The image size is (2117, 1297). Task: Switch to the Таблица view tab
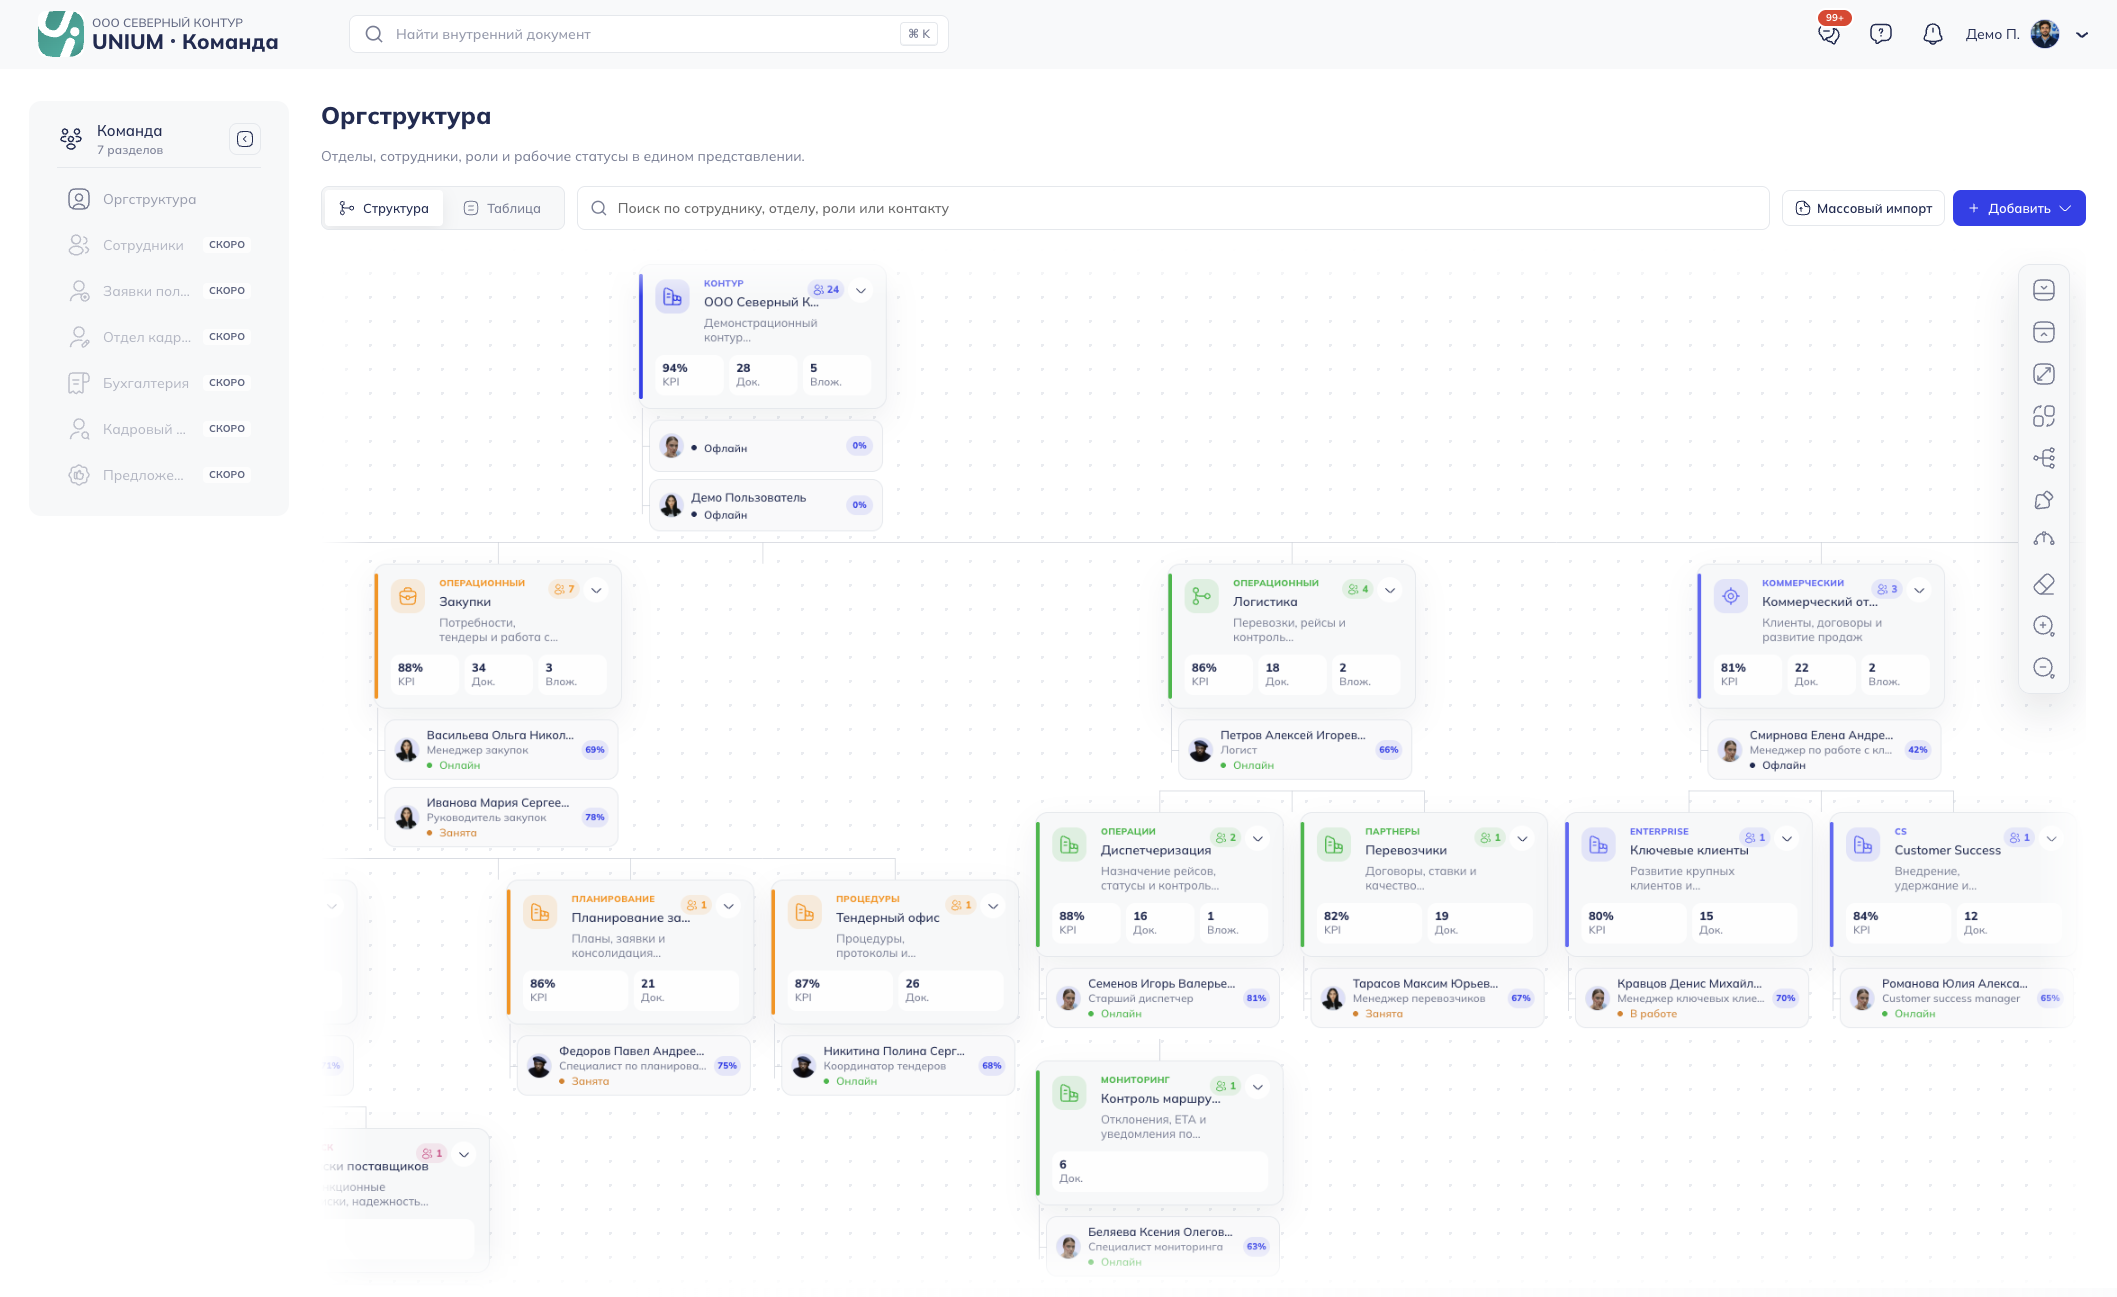click(x=502, y=208)
